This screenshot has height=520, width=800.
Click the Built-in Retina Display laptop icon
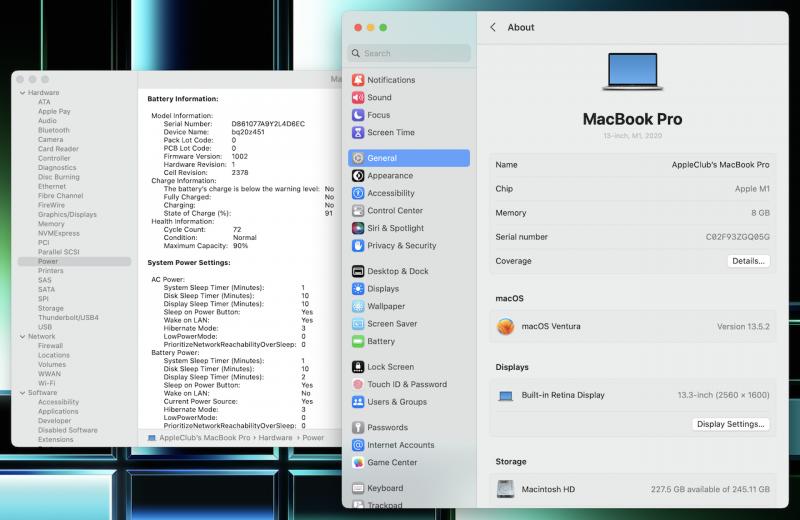click(x=505, y=395)
